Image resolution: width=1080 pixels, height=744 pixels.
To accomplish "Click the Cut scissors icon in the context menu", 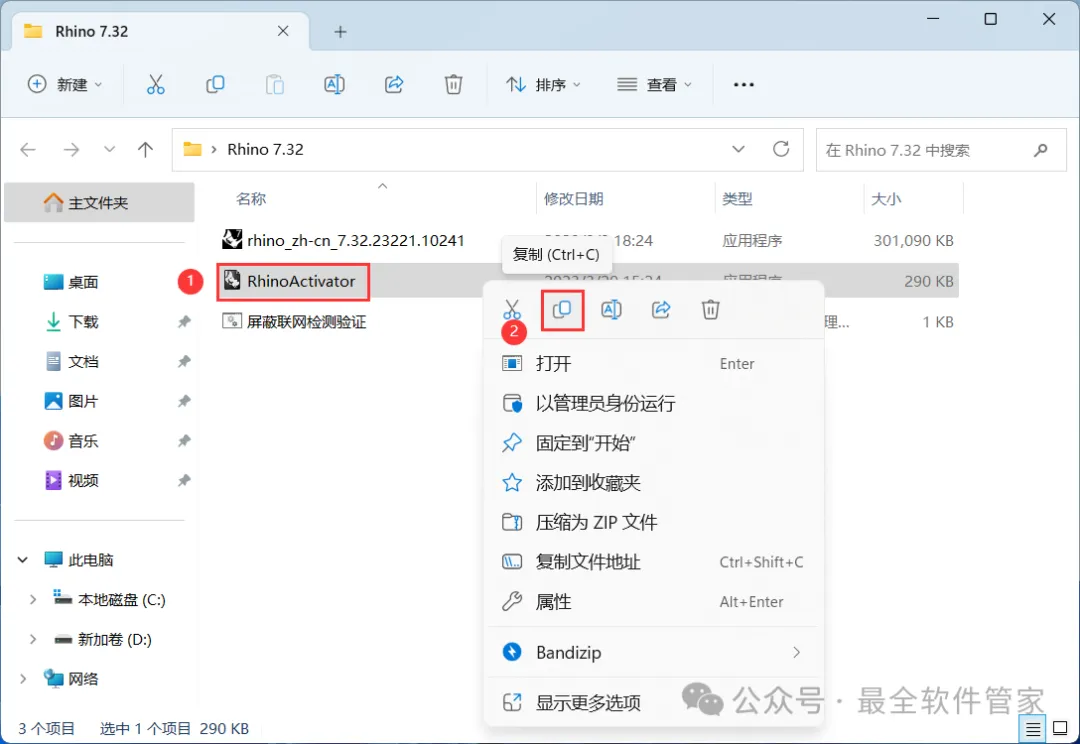I will point(512,309).
